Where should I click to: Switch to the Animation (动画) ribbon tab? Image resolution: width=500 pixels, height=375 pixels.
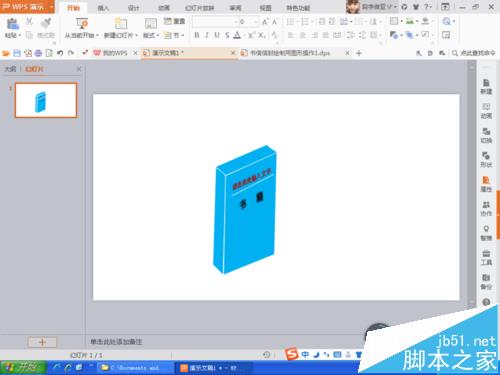pos(163,8)
